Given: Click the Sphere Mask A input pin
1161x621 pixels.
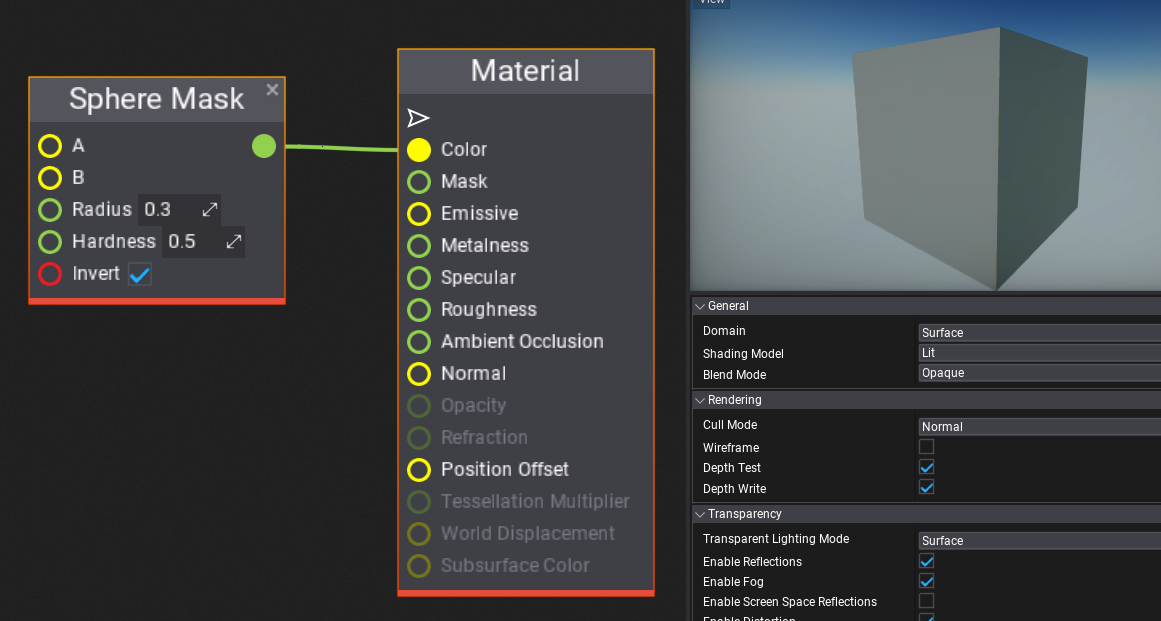Looking at the screenshot, I should [x=50, y=146].
